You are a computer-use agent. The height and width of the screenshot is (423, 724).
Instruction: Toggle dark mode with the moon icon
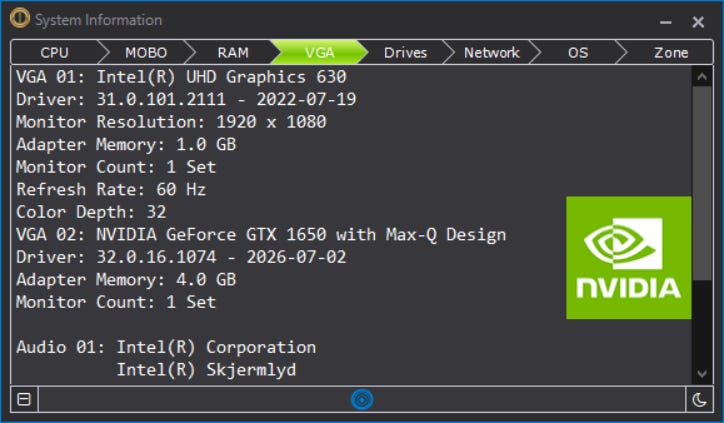[x=699, y=399]
